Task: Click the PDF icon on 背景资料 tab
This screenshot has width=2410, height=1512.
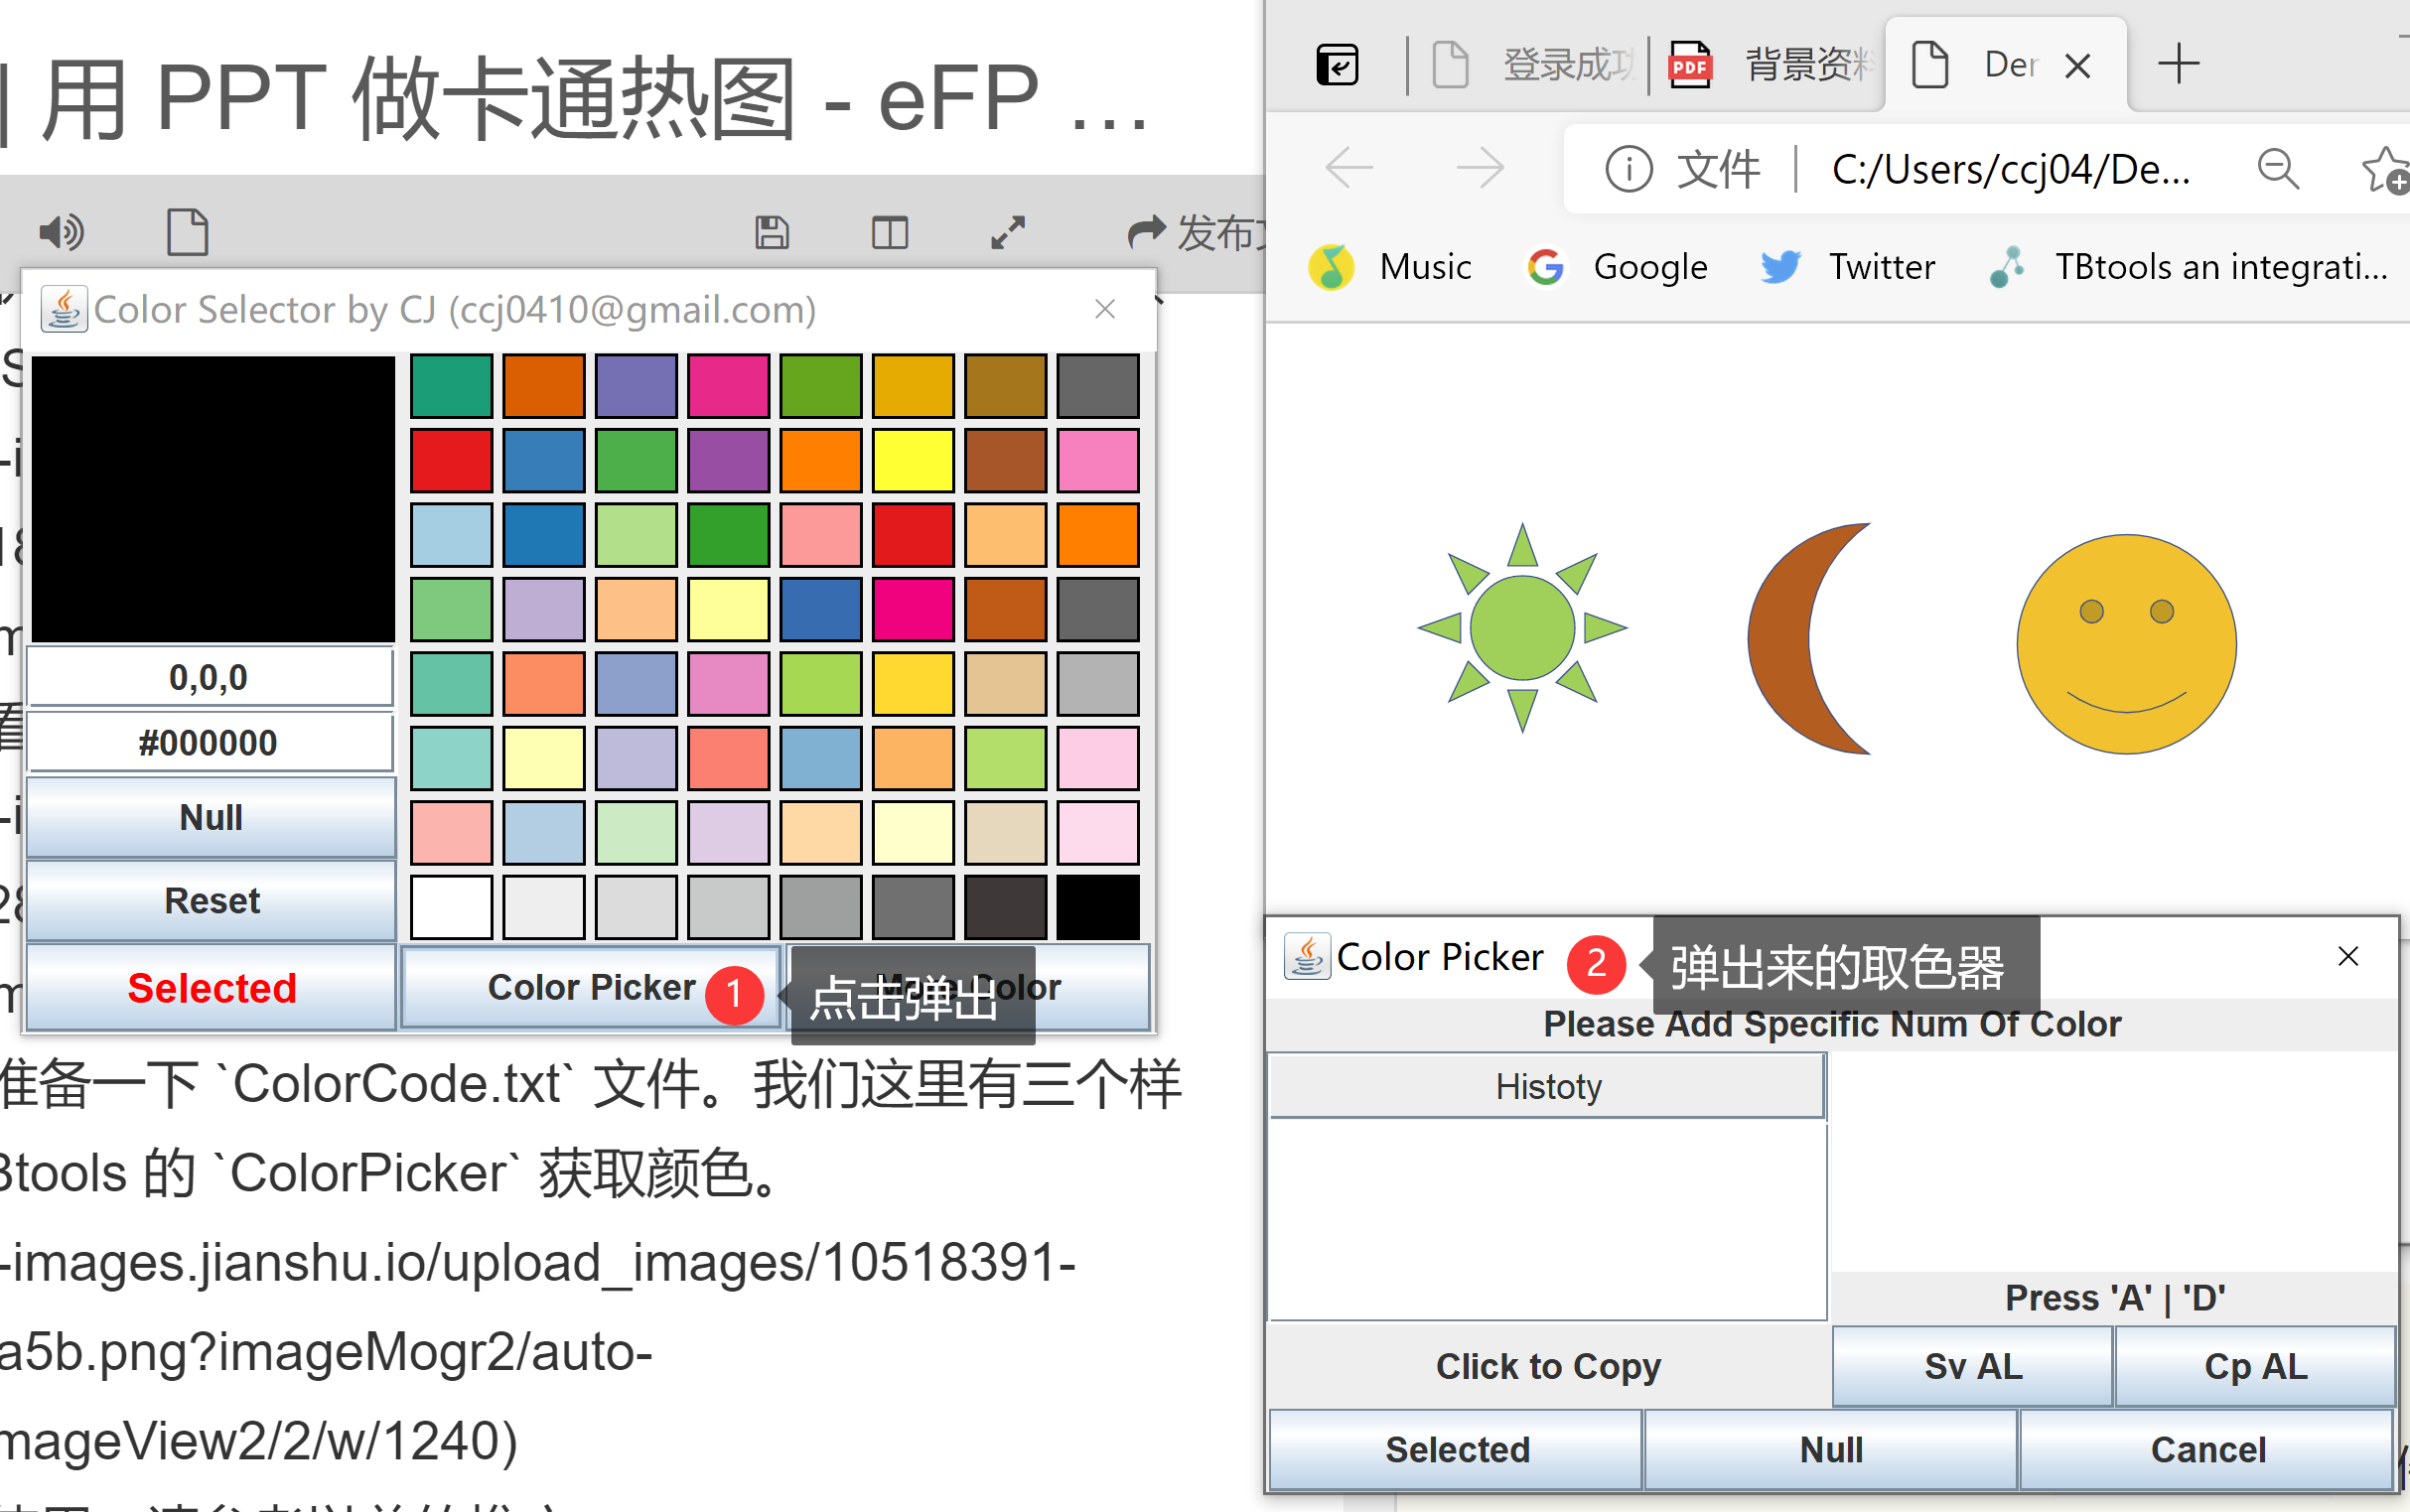Action: click(x=1690, y=65)
